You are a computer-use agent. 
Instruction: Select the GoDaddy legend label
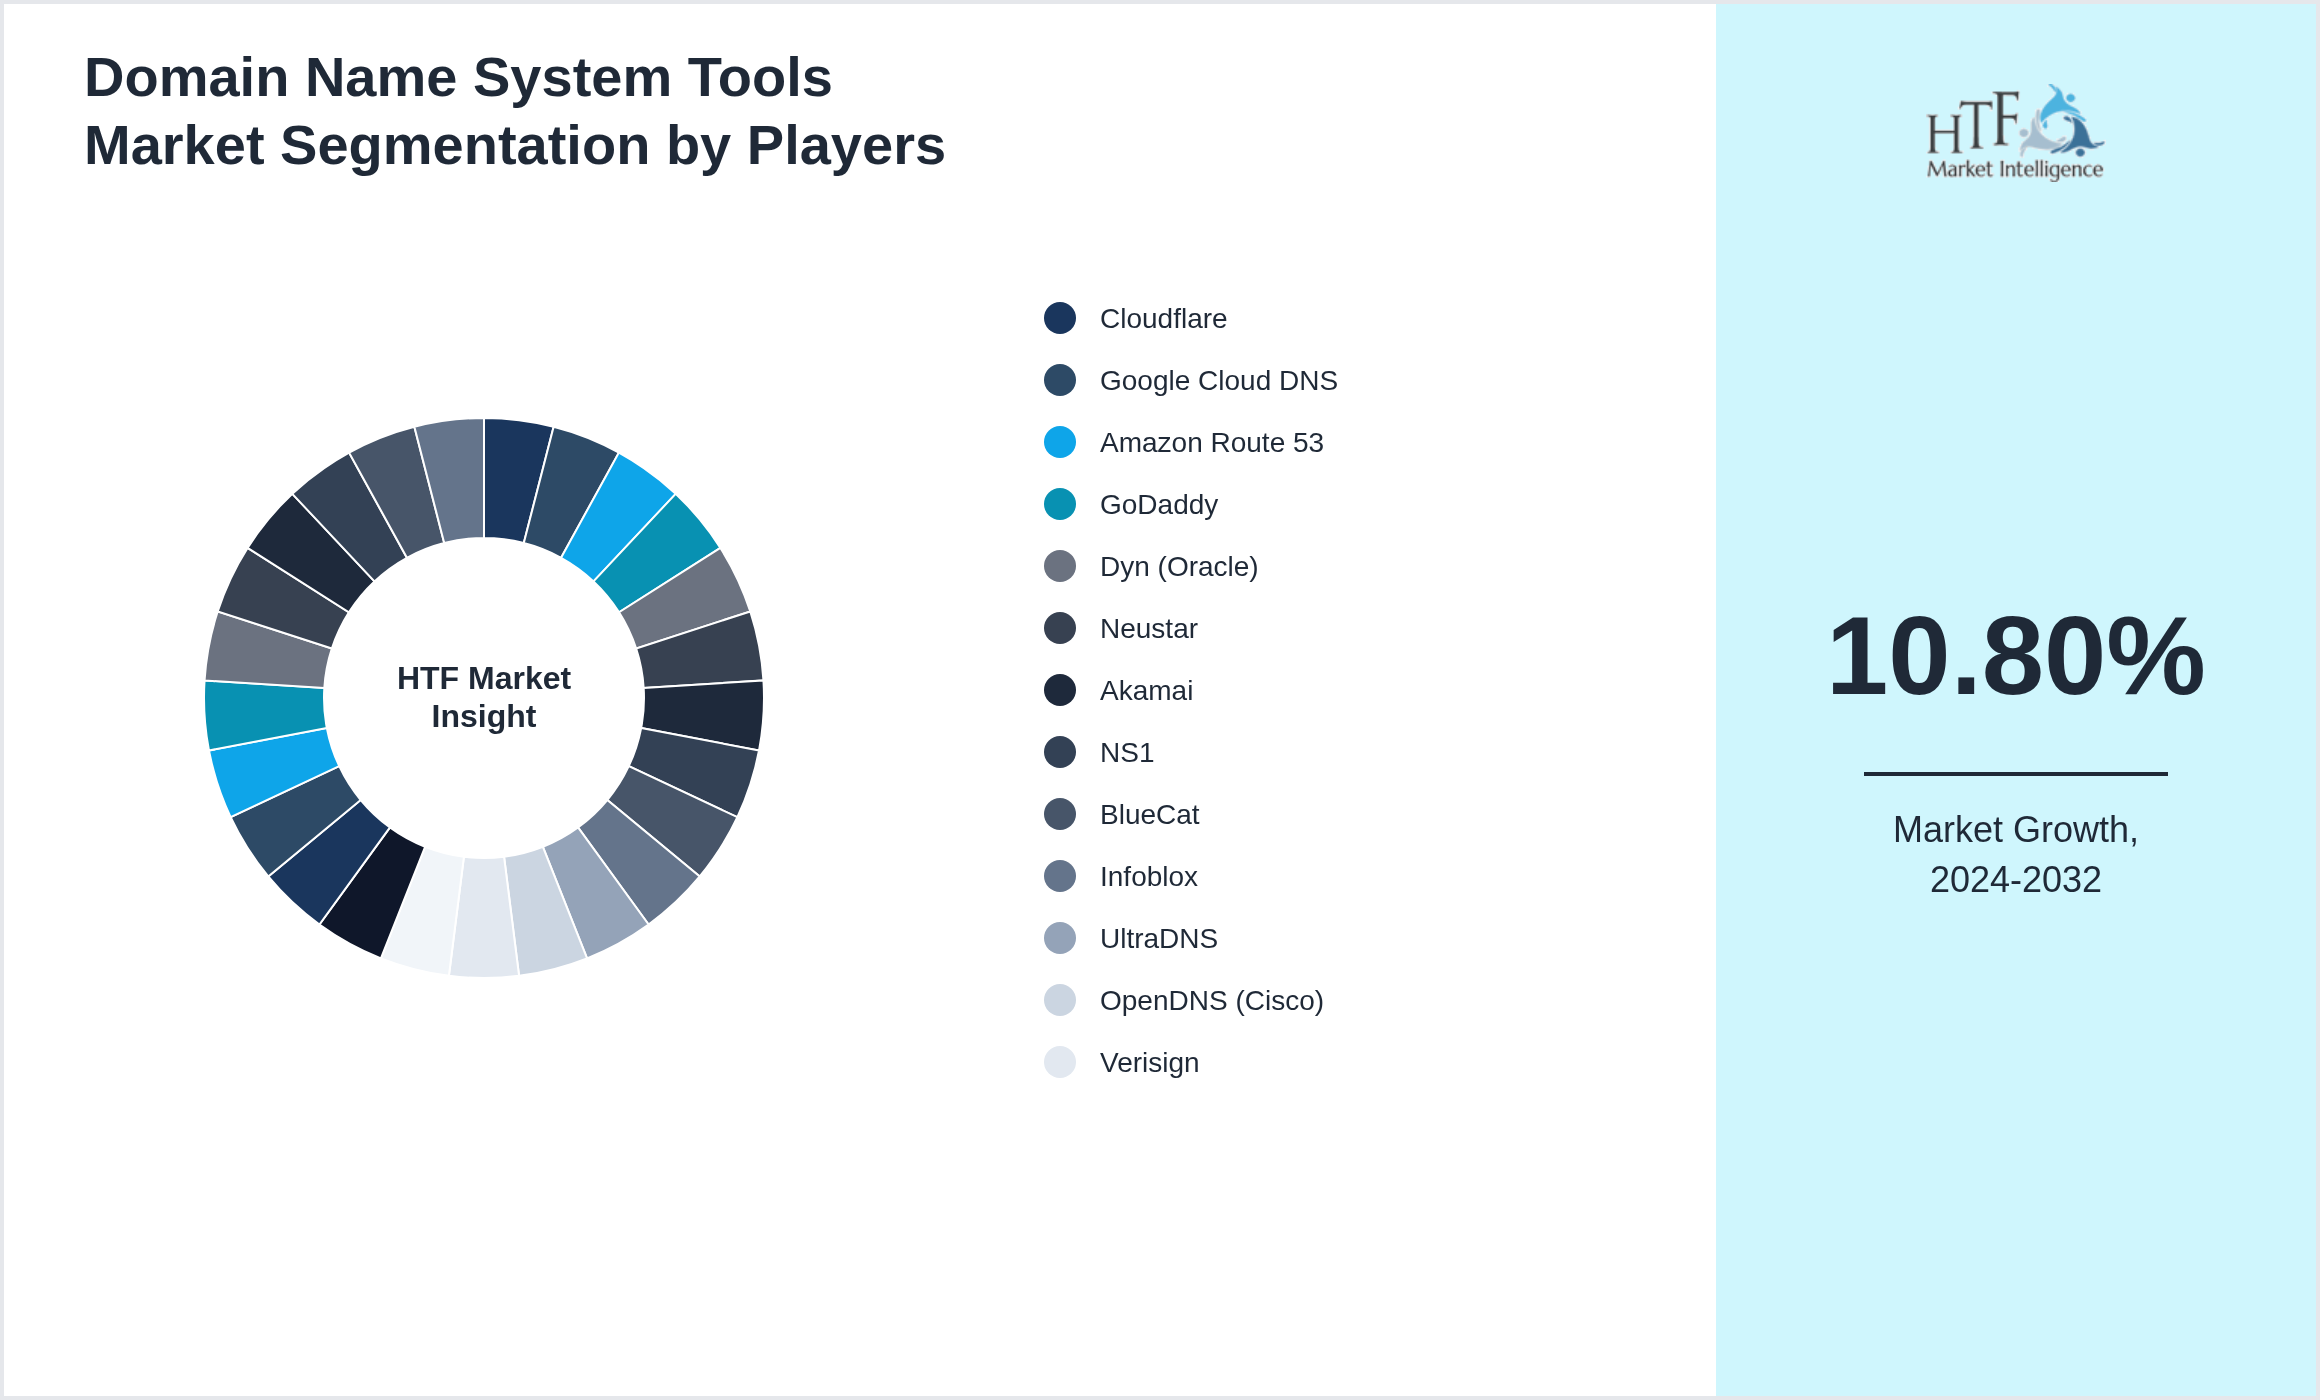point(1159,505)
